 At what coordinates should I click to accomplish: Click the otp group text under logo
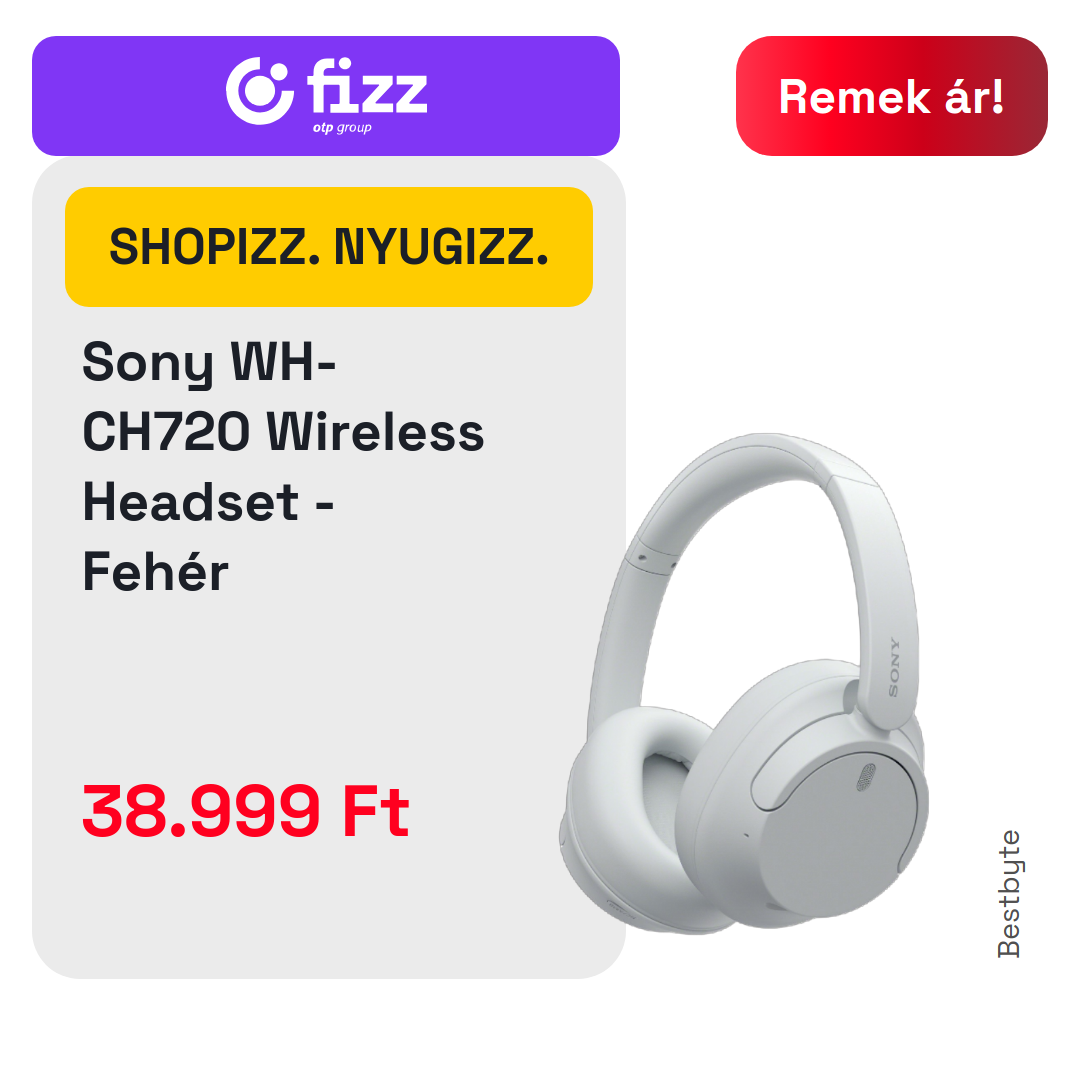point(342,127)
